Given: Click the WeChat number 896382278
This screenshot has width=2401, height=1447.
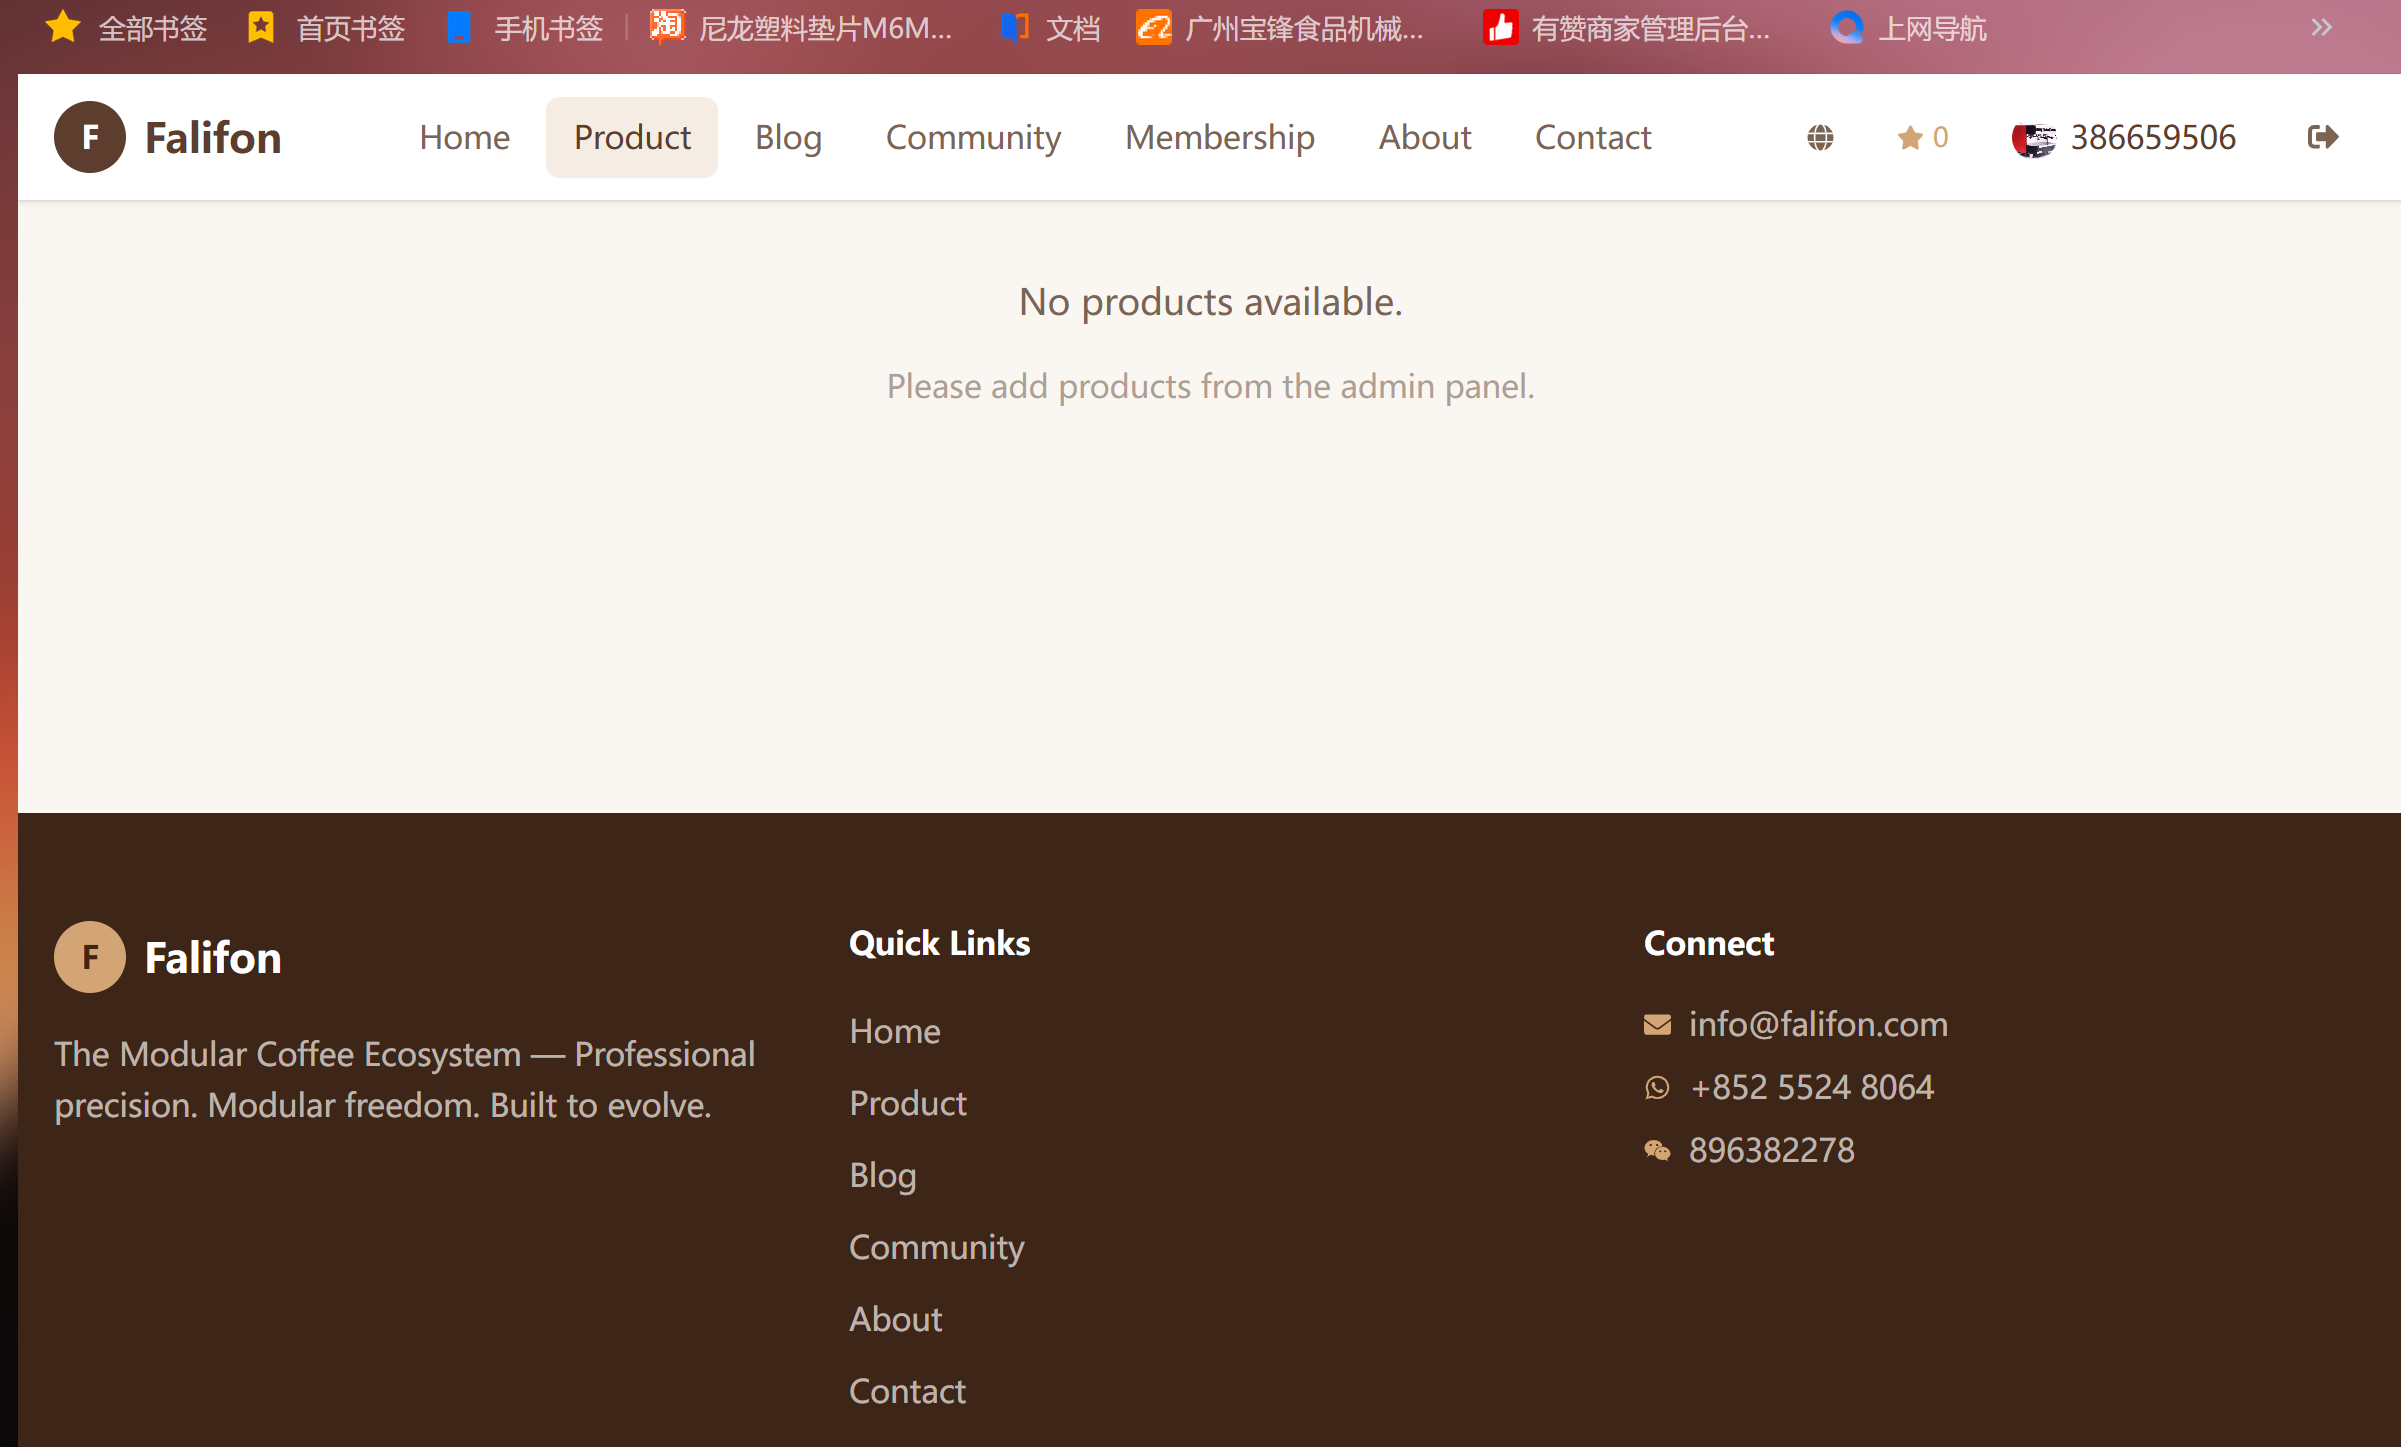Looking at the screenshot, I should tap(1772, 1150).
